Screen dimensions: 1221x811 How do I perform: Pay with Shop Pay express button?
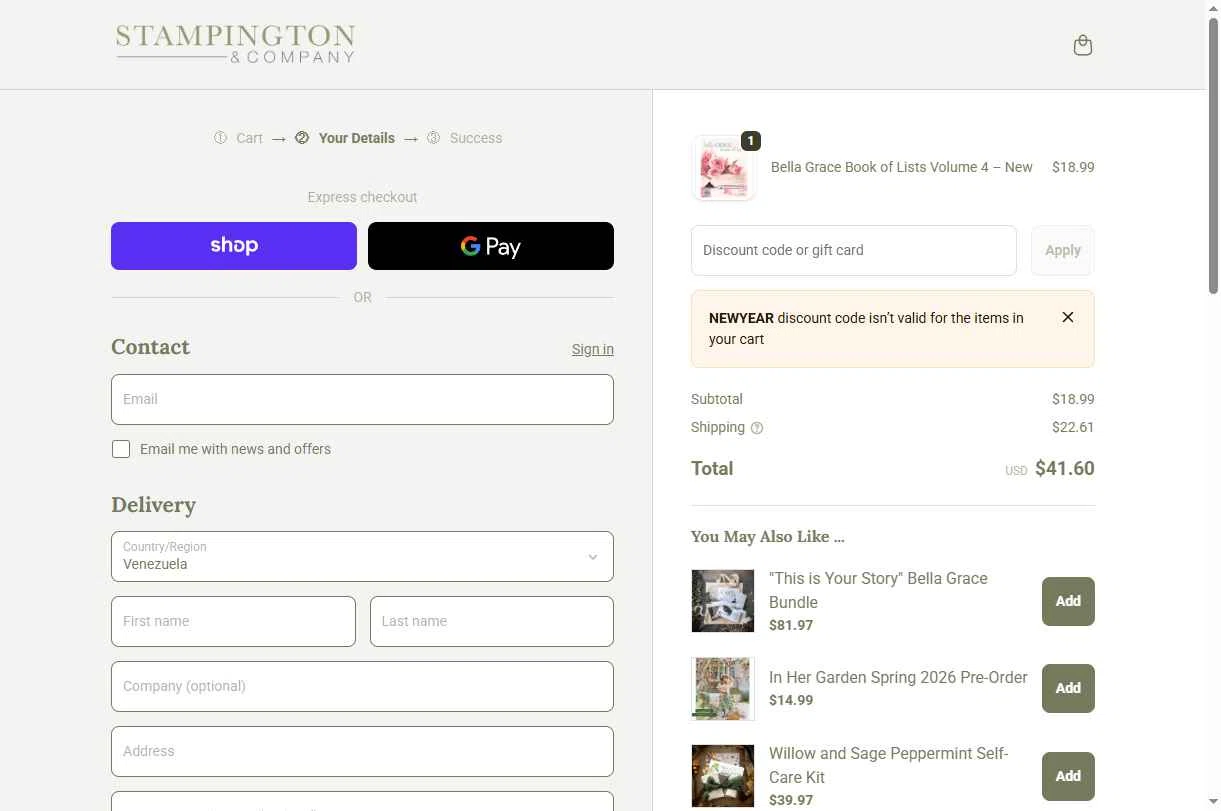pos(234,246)
